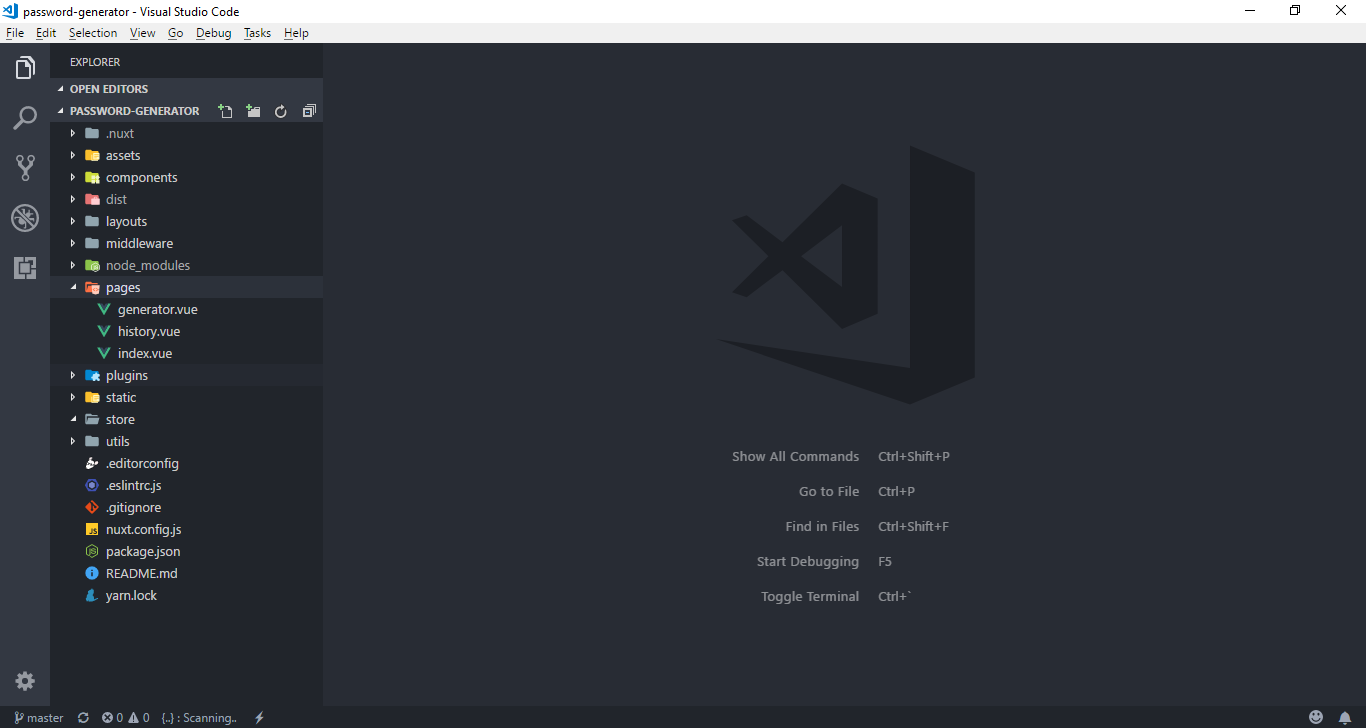
Task: Click the git icon of .gitignore
Action: coord(92,507)
